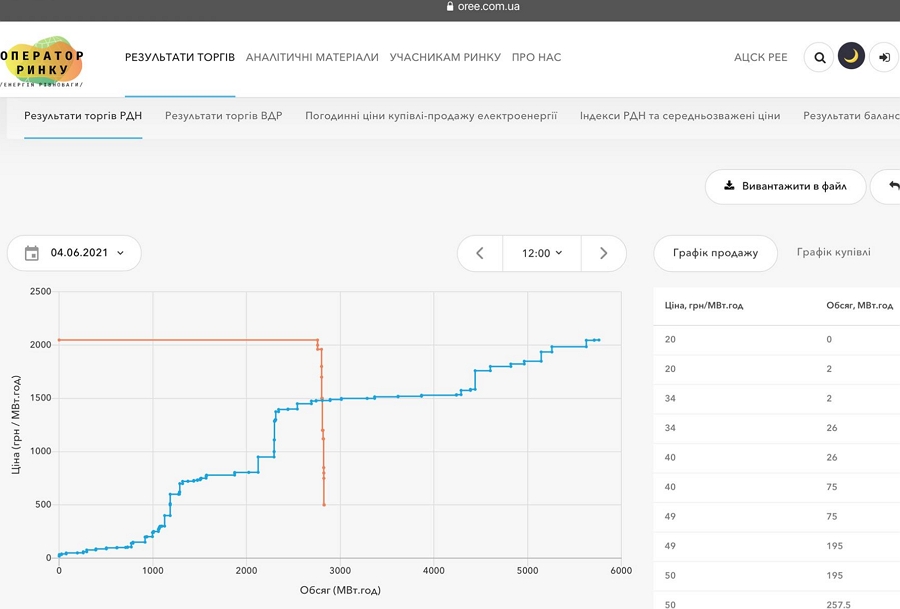Open the search magnifier icon
Viewport: 900px width, 609px height.
[820, 57]
